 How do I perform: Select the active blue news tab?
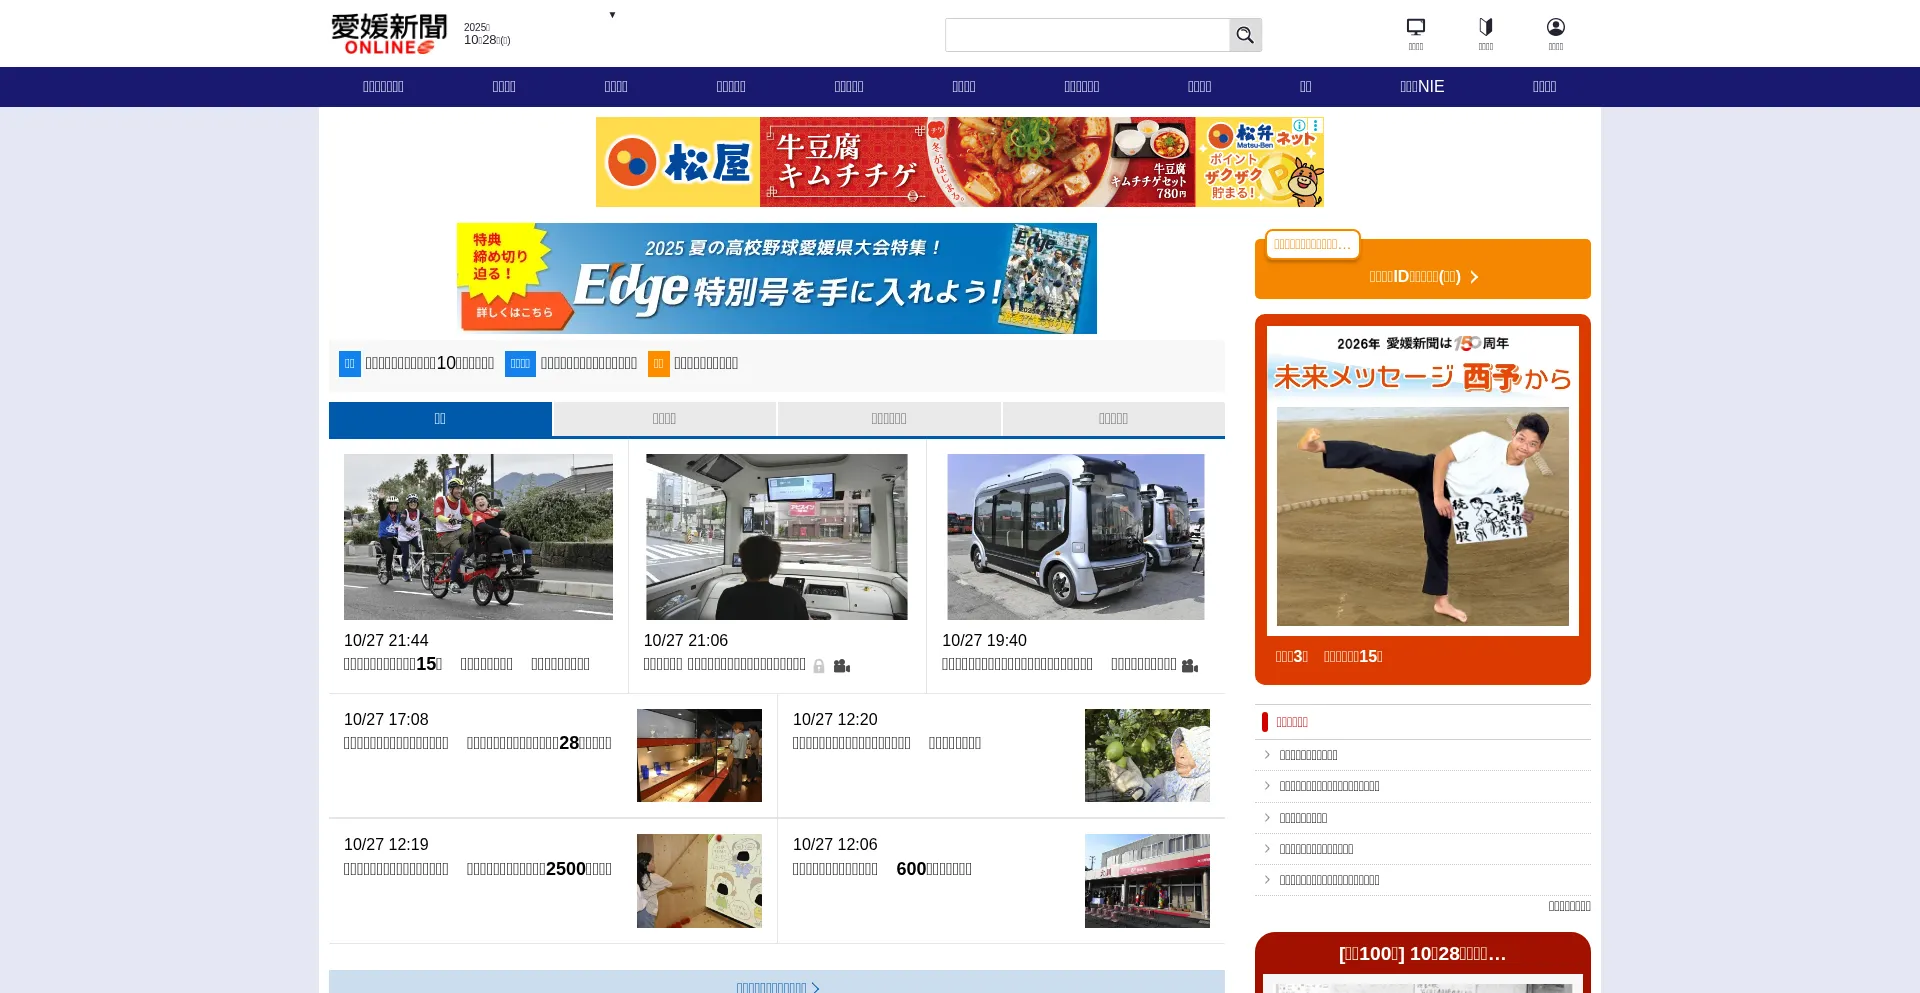440,419
